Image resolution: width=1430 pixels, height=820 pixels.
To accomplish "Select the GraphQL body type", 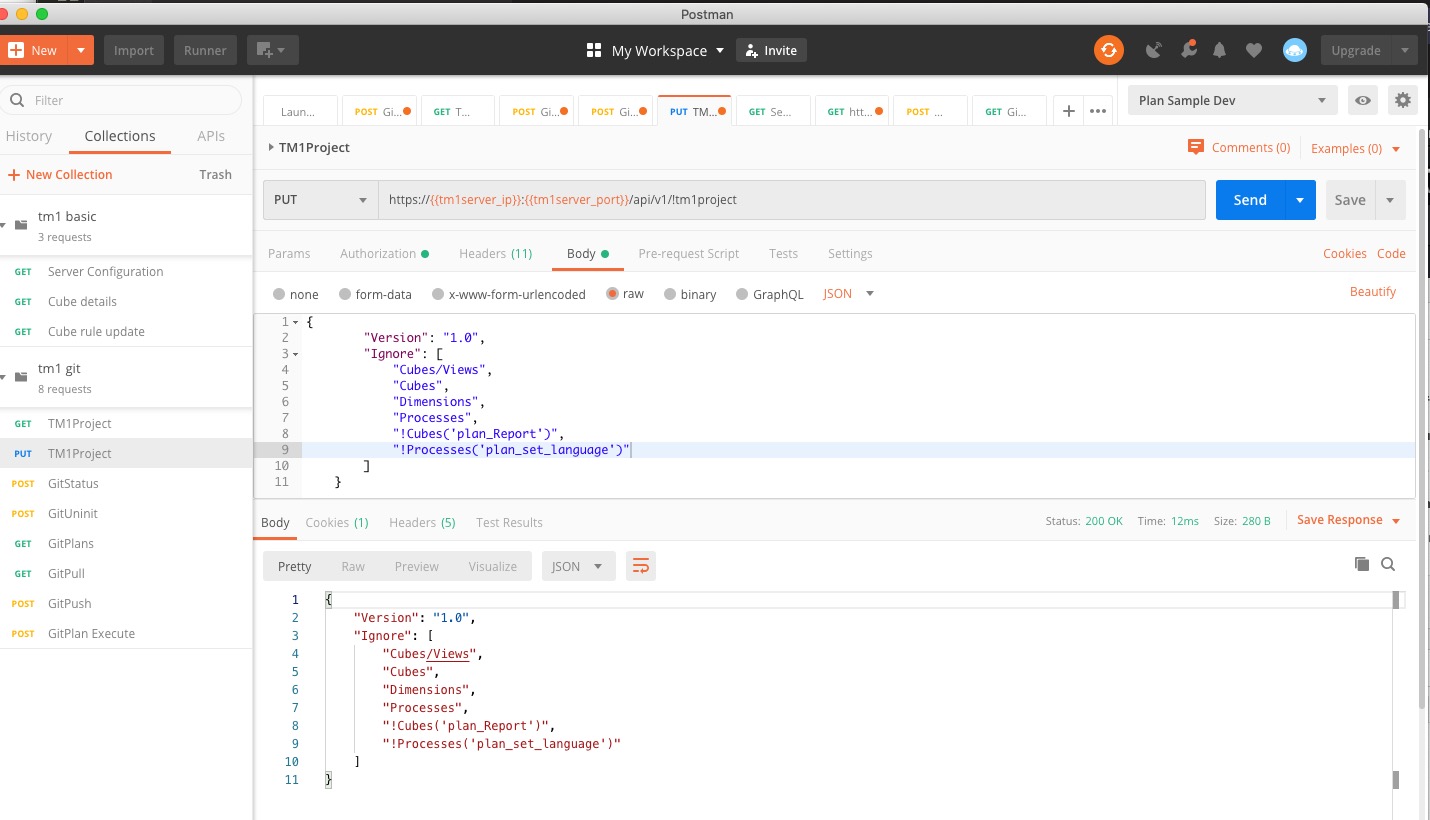I will click(x=742, y=294).
